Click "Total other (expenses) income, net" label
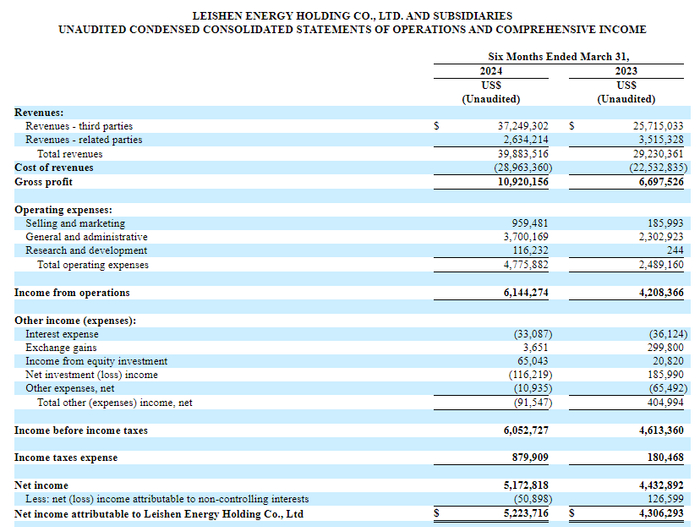The width and height of the screenshot is (700, 527). tap(115, 403)
